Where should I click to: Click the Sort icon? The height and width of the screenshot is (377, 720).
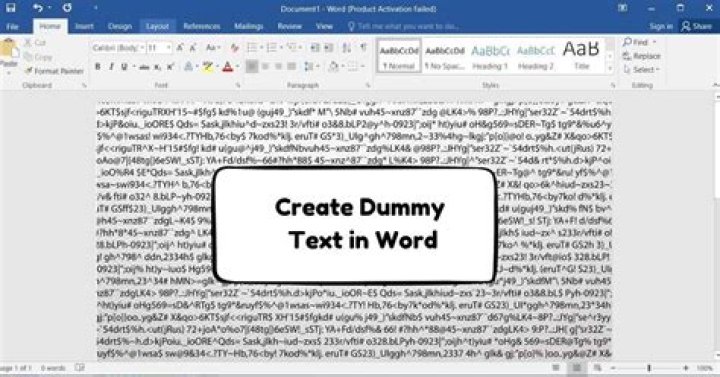coord(347,48)
